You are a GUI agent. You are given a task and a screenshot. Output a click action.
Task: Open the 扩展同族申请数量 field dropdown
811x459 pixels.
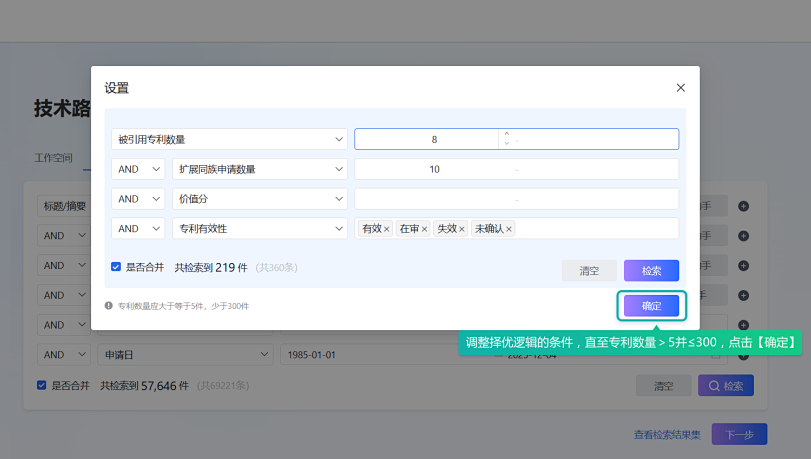click(260, 169)
